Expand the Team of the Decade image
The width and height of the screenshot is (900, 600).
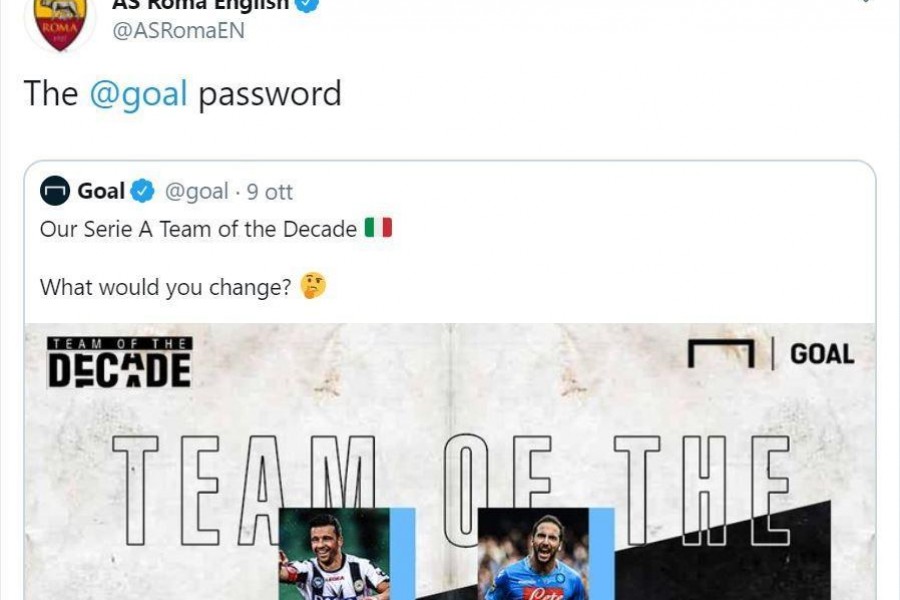[x=450, y=462]
